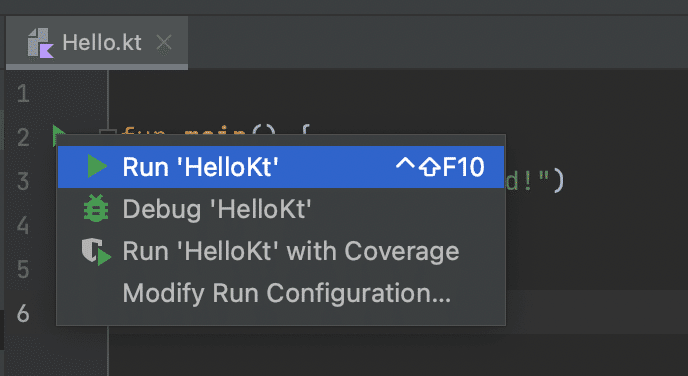Switch to the Hello.kt tab
This screenshot has width=688, height=376.
pos(97,43)
